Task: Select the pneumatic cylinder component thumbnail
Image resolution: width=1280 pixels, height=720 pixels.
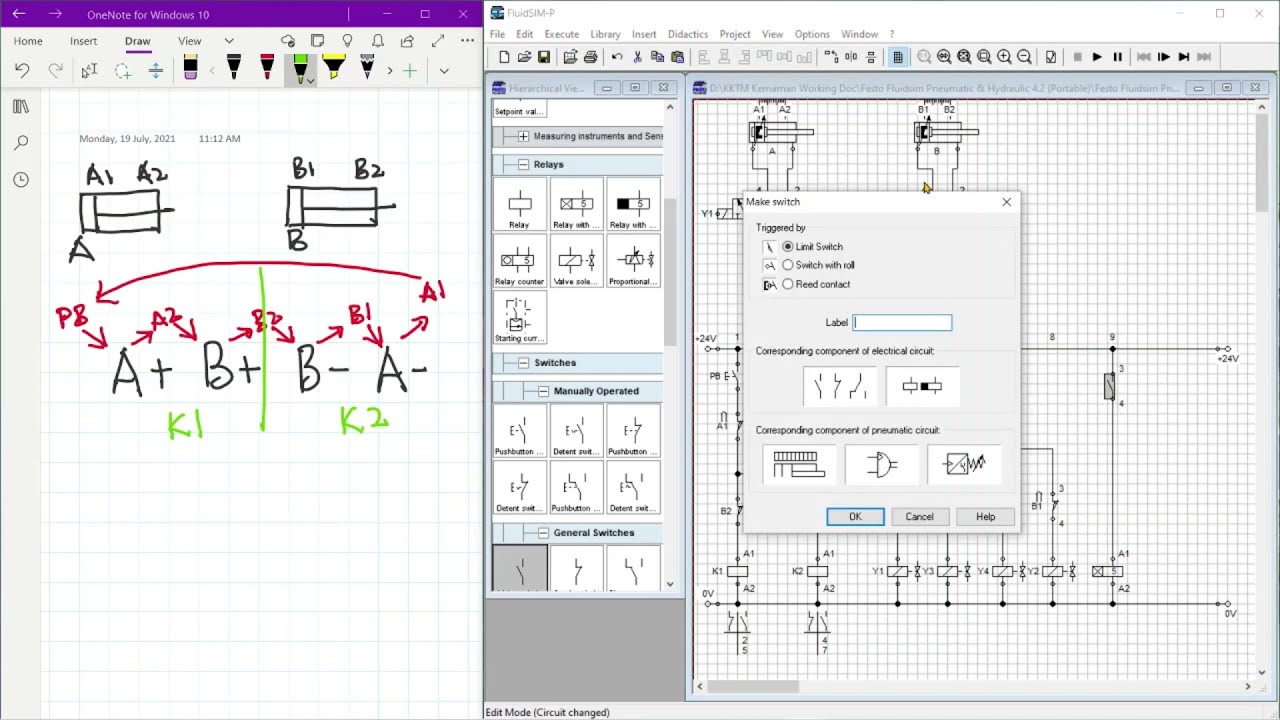Action: click(x=798, y=465)
